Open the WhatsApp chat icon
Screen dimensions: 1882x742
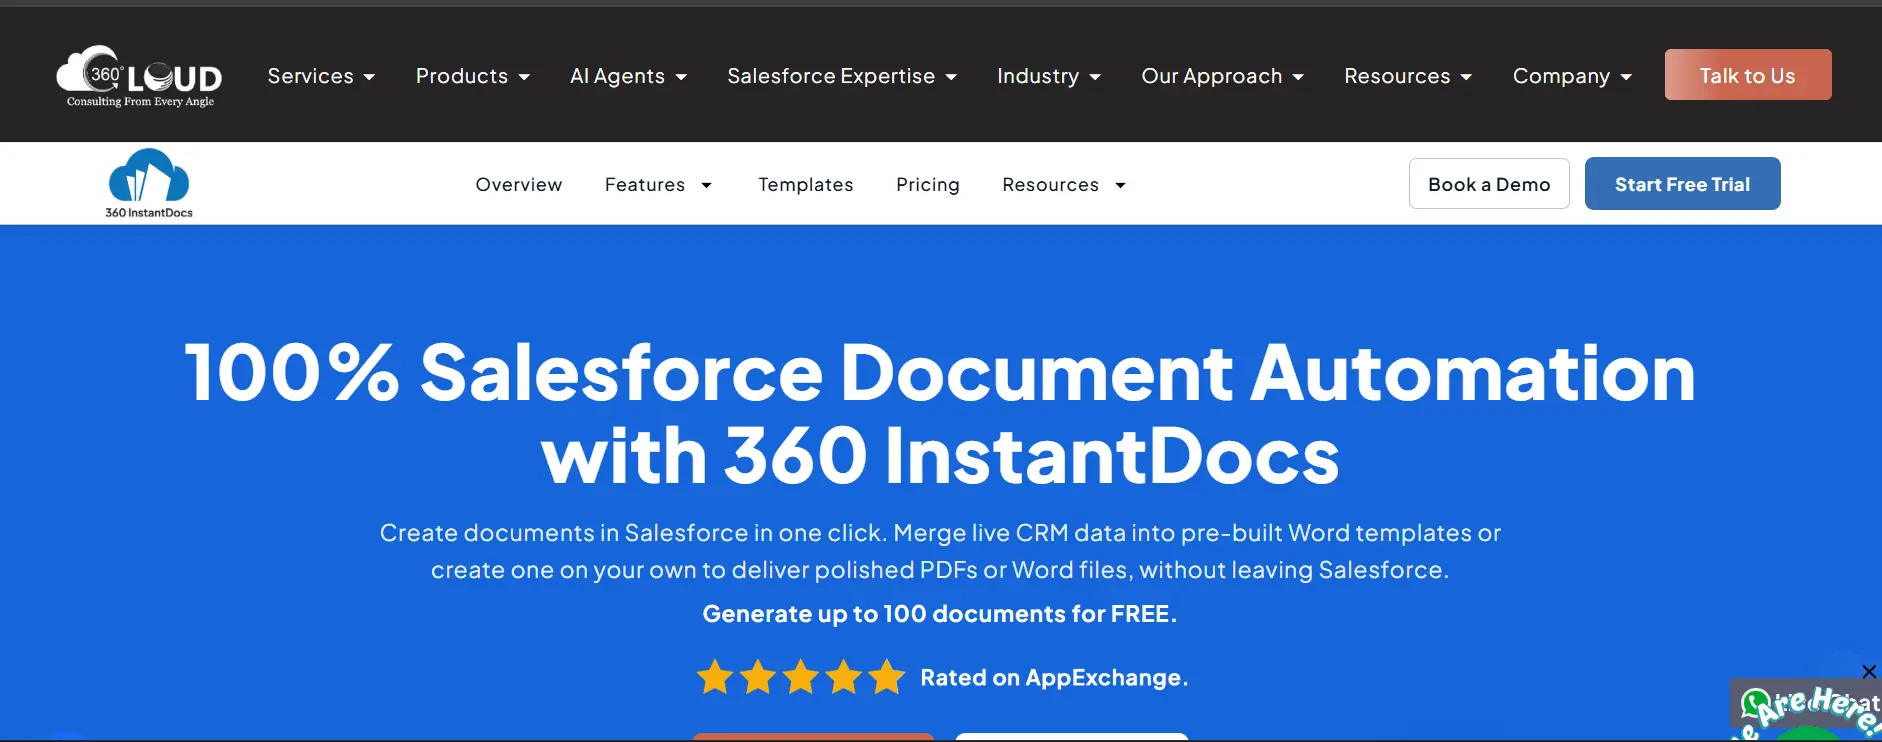[x=1754, y=704]
